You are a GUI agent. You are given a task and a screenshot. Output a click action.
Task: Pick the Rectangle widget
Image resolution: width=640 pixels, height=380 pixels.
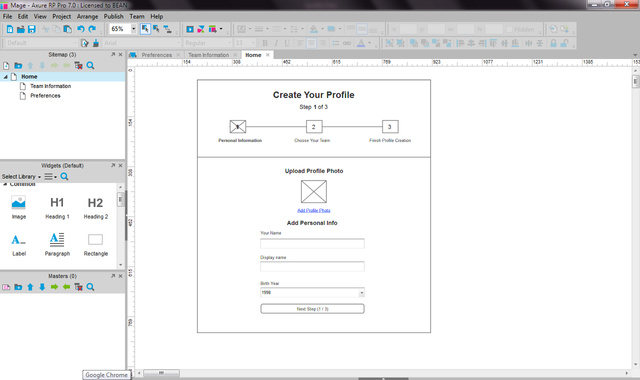pyautogui.click(x=96, y=244)
